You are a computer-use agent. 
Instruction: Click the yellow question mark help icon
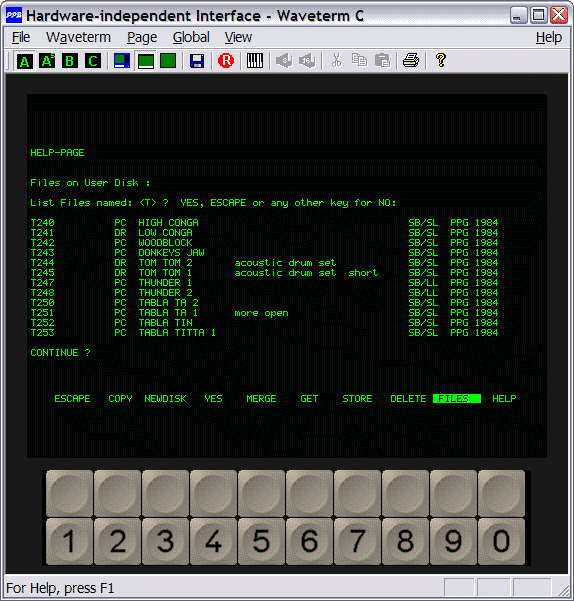tap(441, 61)
